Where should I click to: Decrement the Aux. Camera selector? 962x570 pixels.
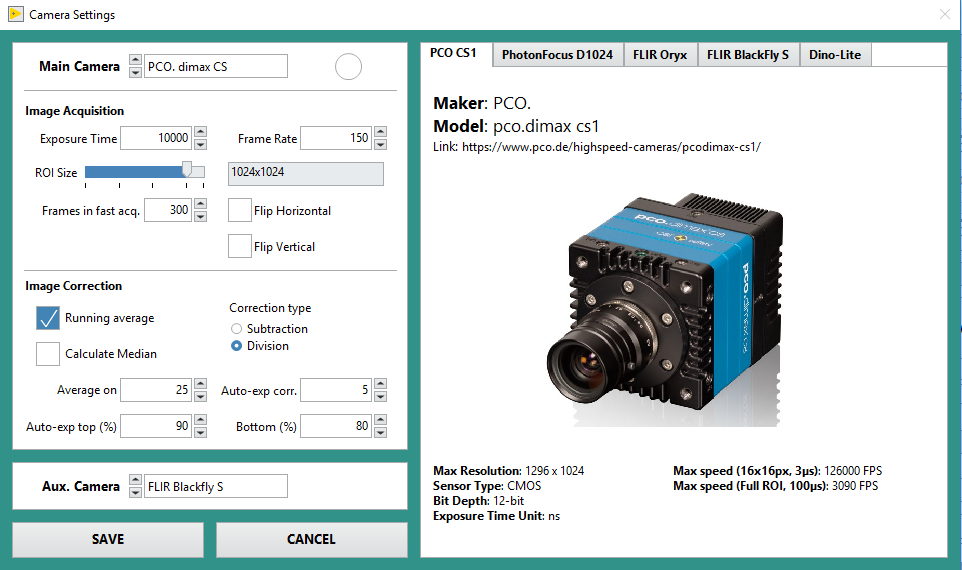(136, 492)
